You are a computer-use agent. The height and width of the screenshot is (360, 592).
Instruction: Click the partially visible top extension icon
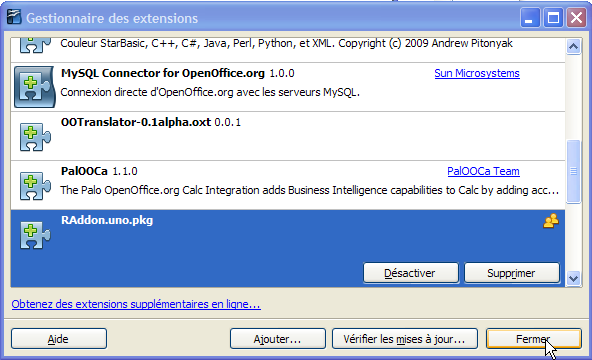pos(35,46)
